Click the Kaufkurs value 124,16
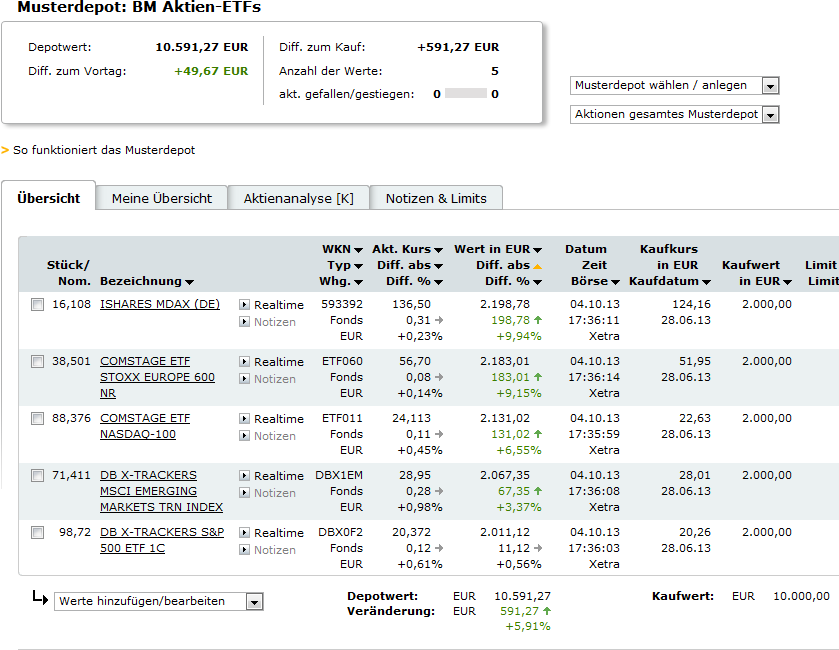The image size is (839, 650). 691,304
